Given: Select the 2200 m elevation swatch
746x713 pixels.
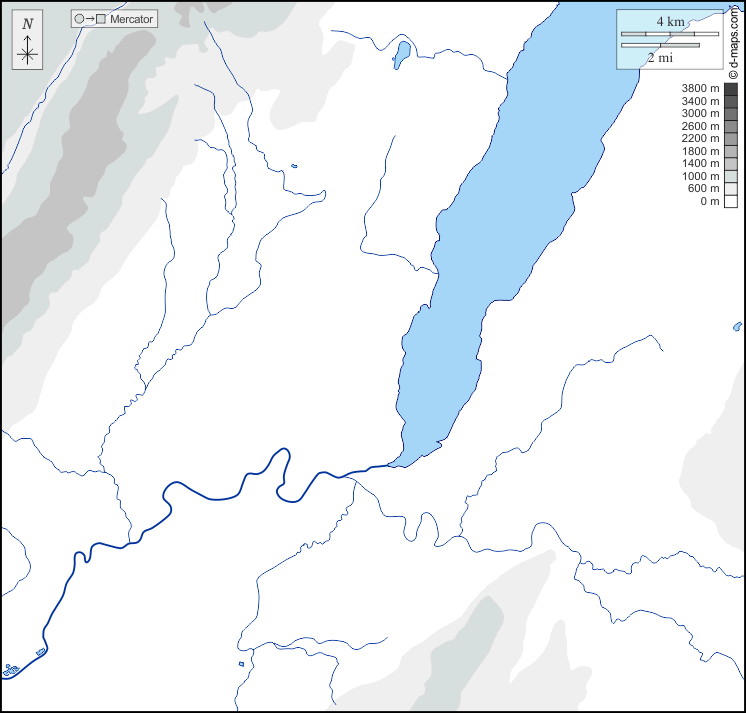Looking at the screenshot, I should click(x=731, y=139).
